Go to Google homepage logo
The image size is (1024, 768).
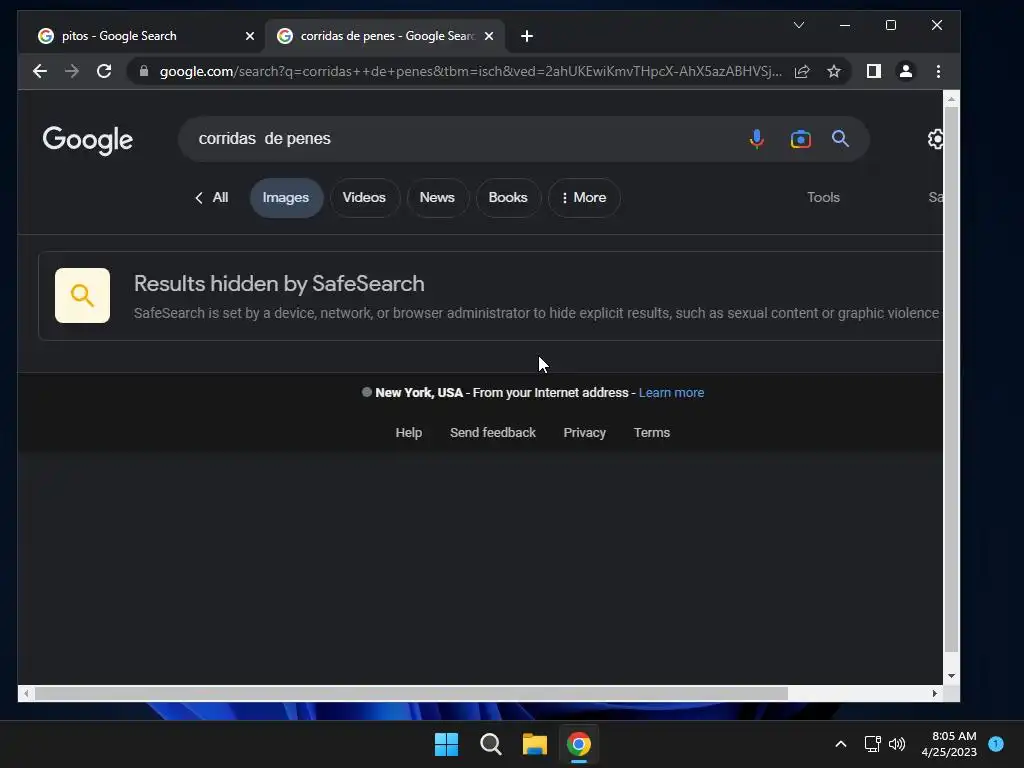pyautogui.click(x=88, y=140)
